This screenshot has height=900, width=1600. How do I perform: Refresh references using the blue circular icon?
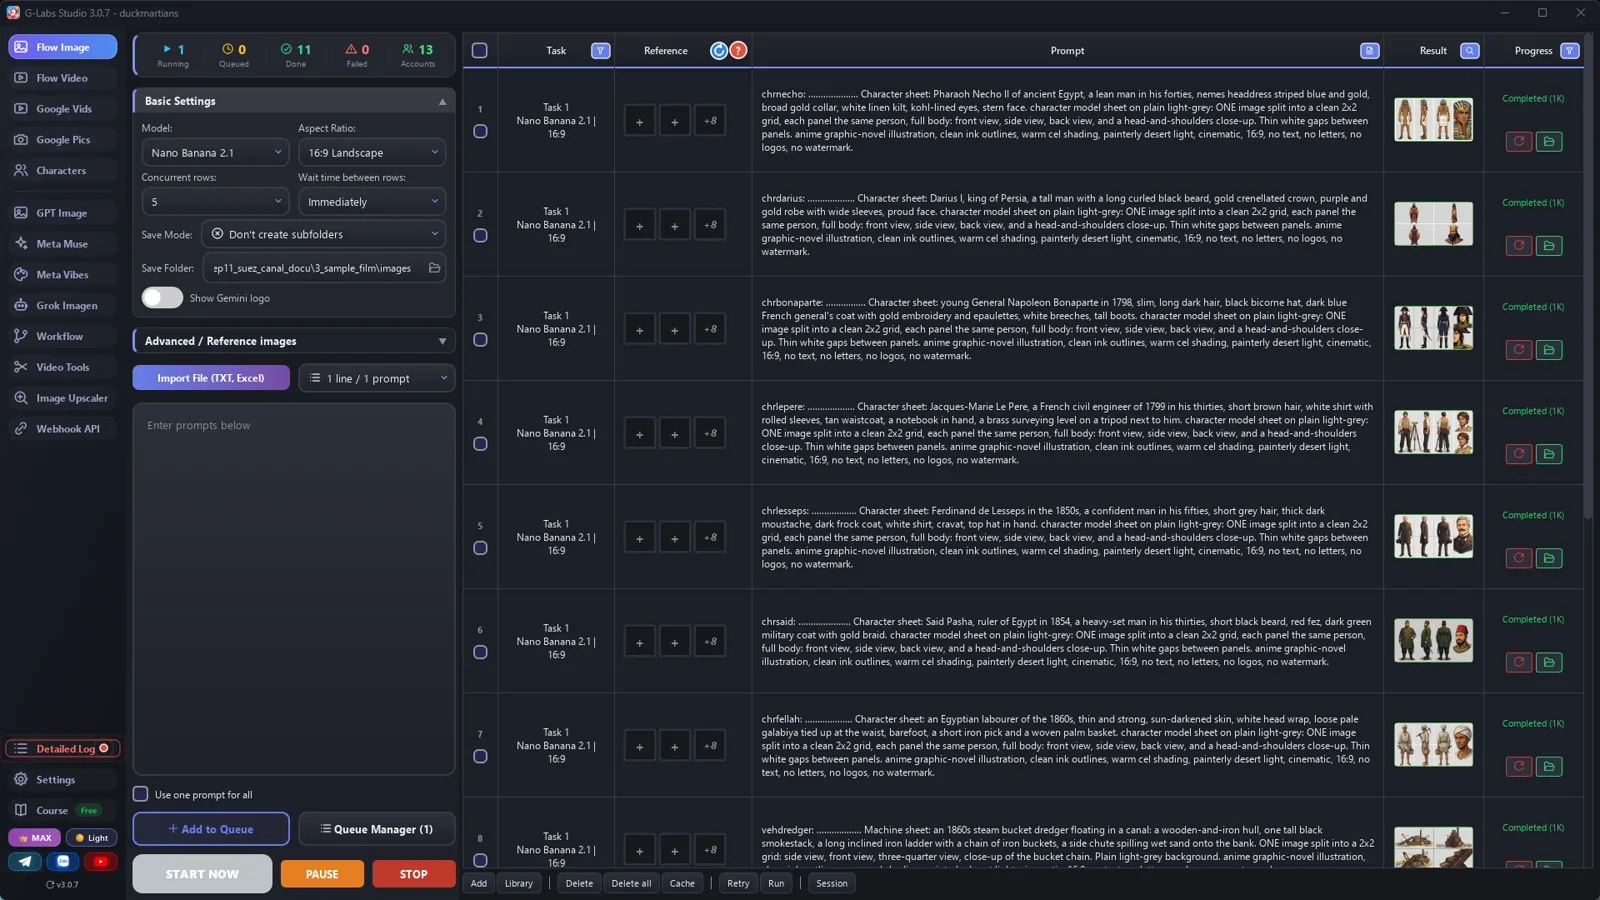(718, 50)
